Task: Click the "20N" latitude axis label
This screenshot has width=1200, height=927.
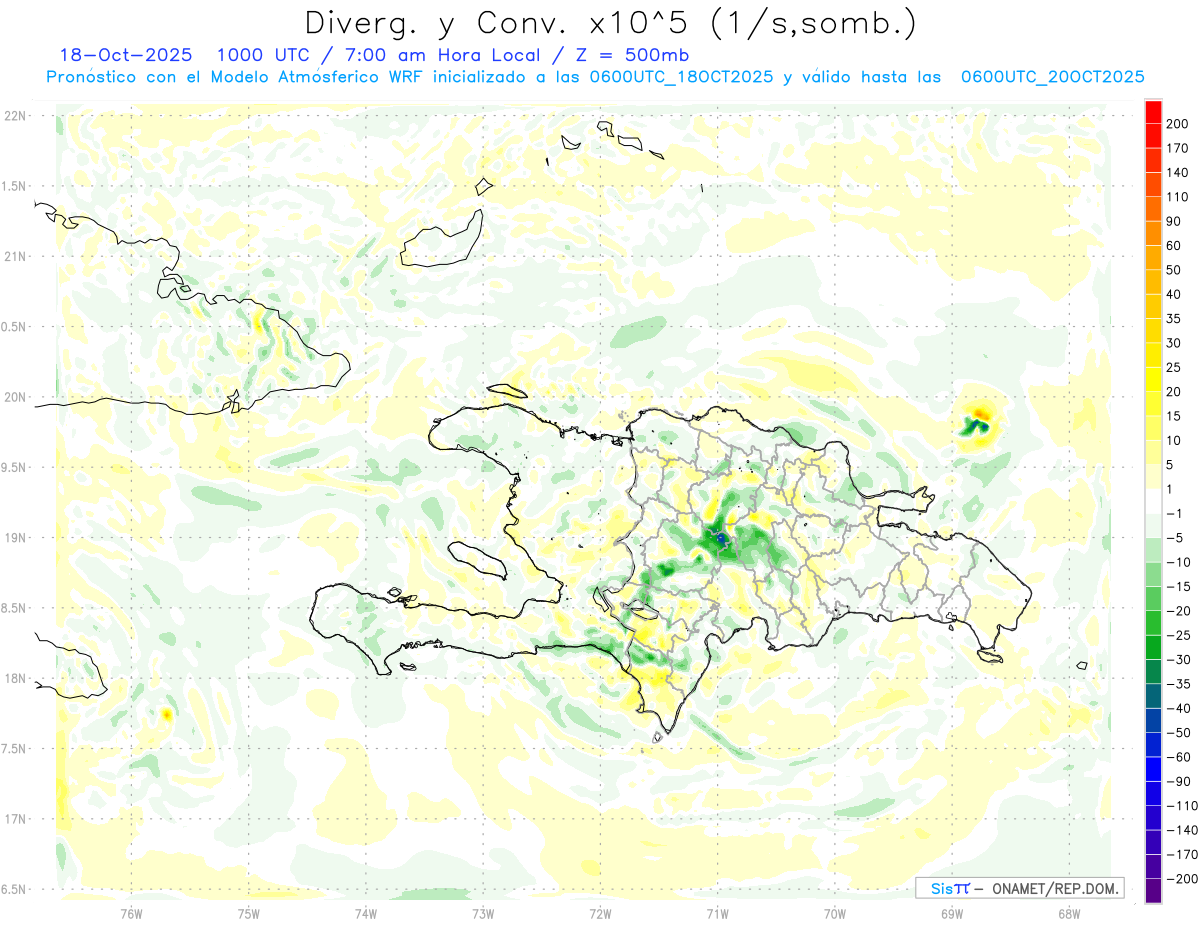Action: (x=17, y=397)
